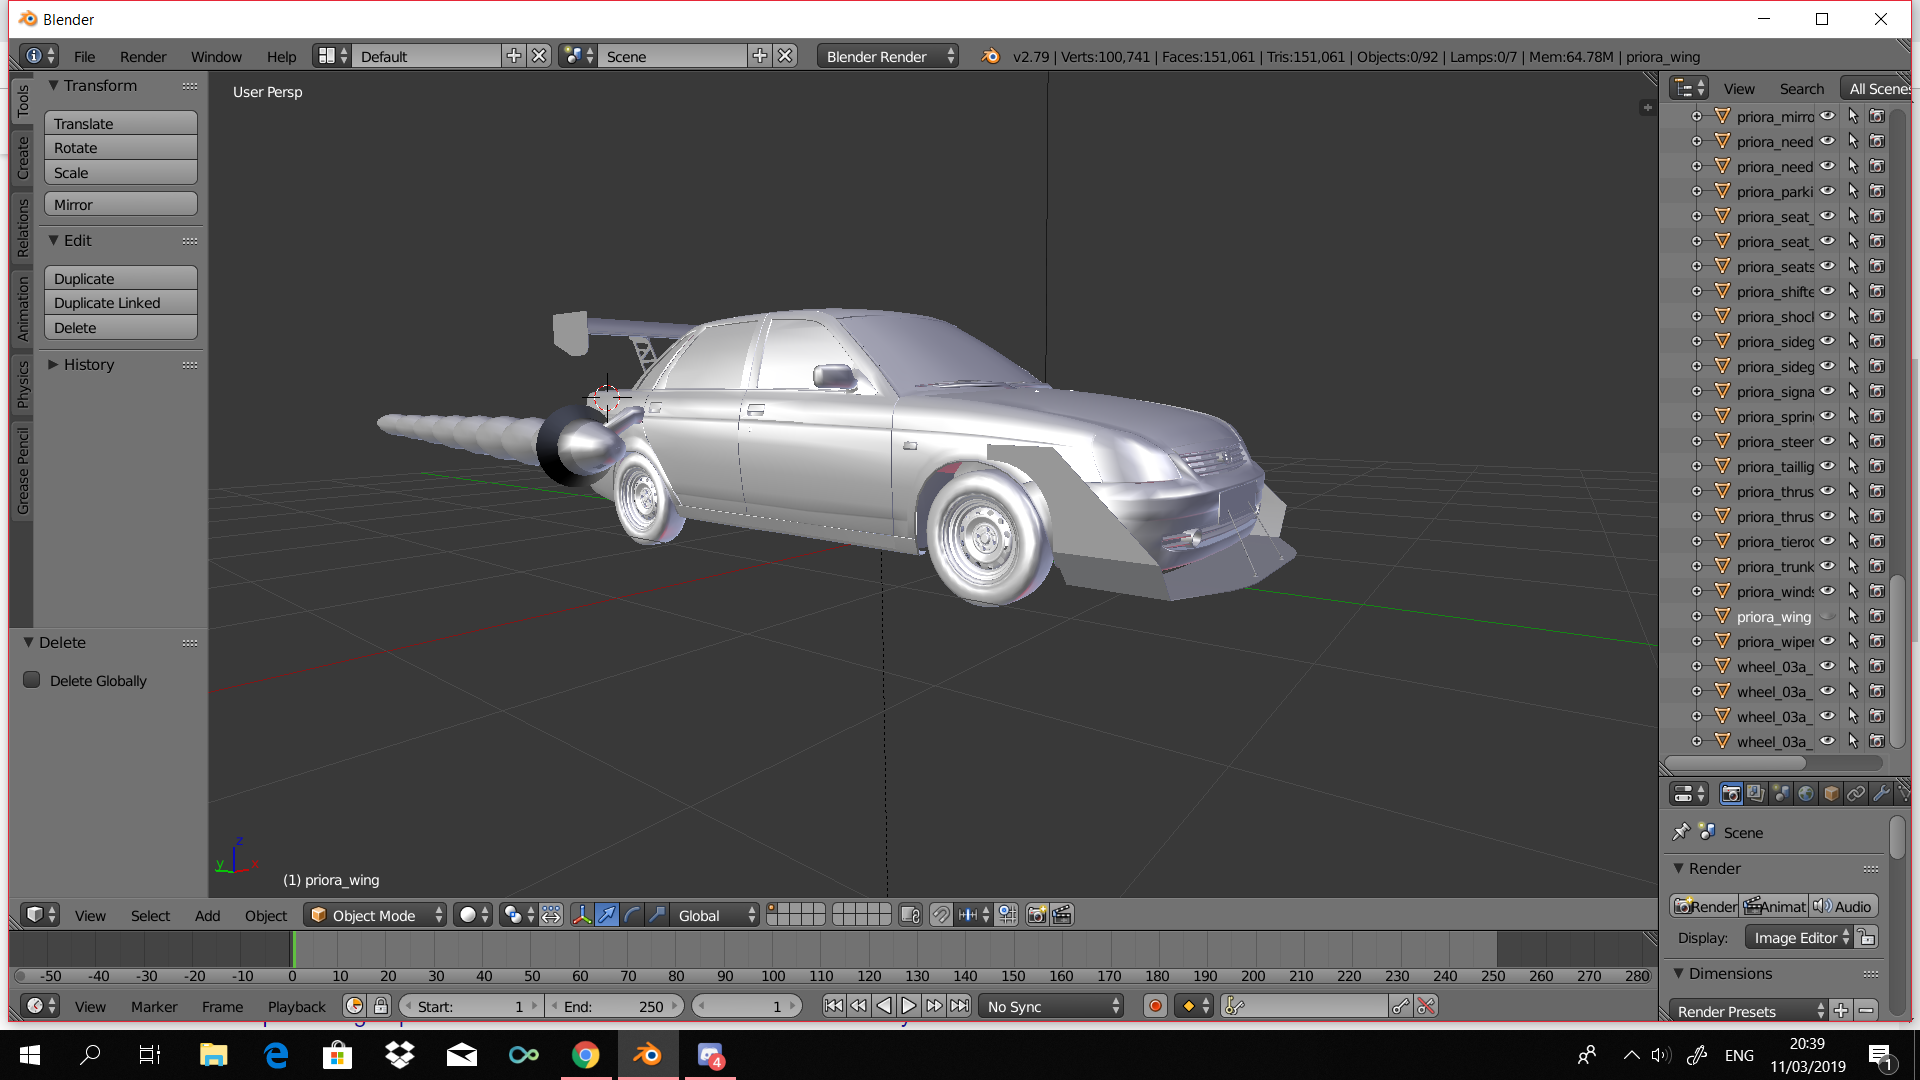
Task: Toggle renderability camera icon for priora_wing
Action: 1877,616
